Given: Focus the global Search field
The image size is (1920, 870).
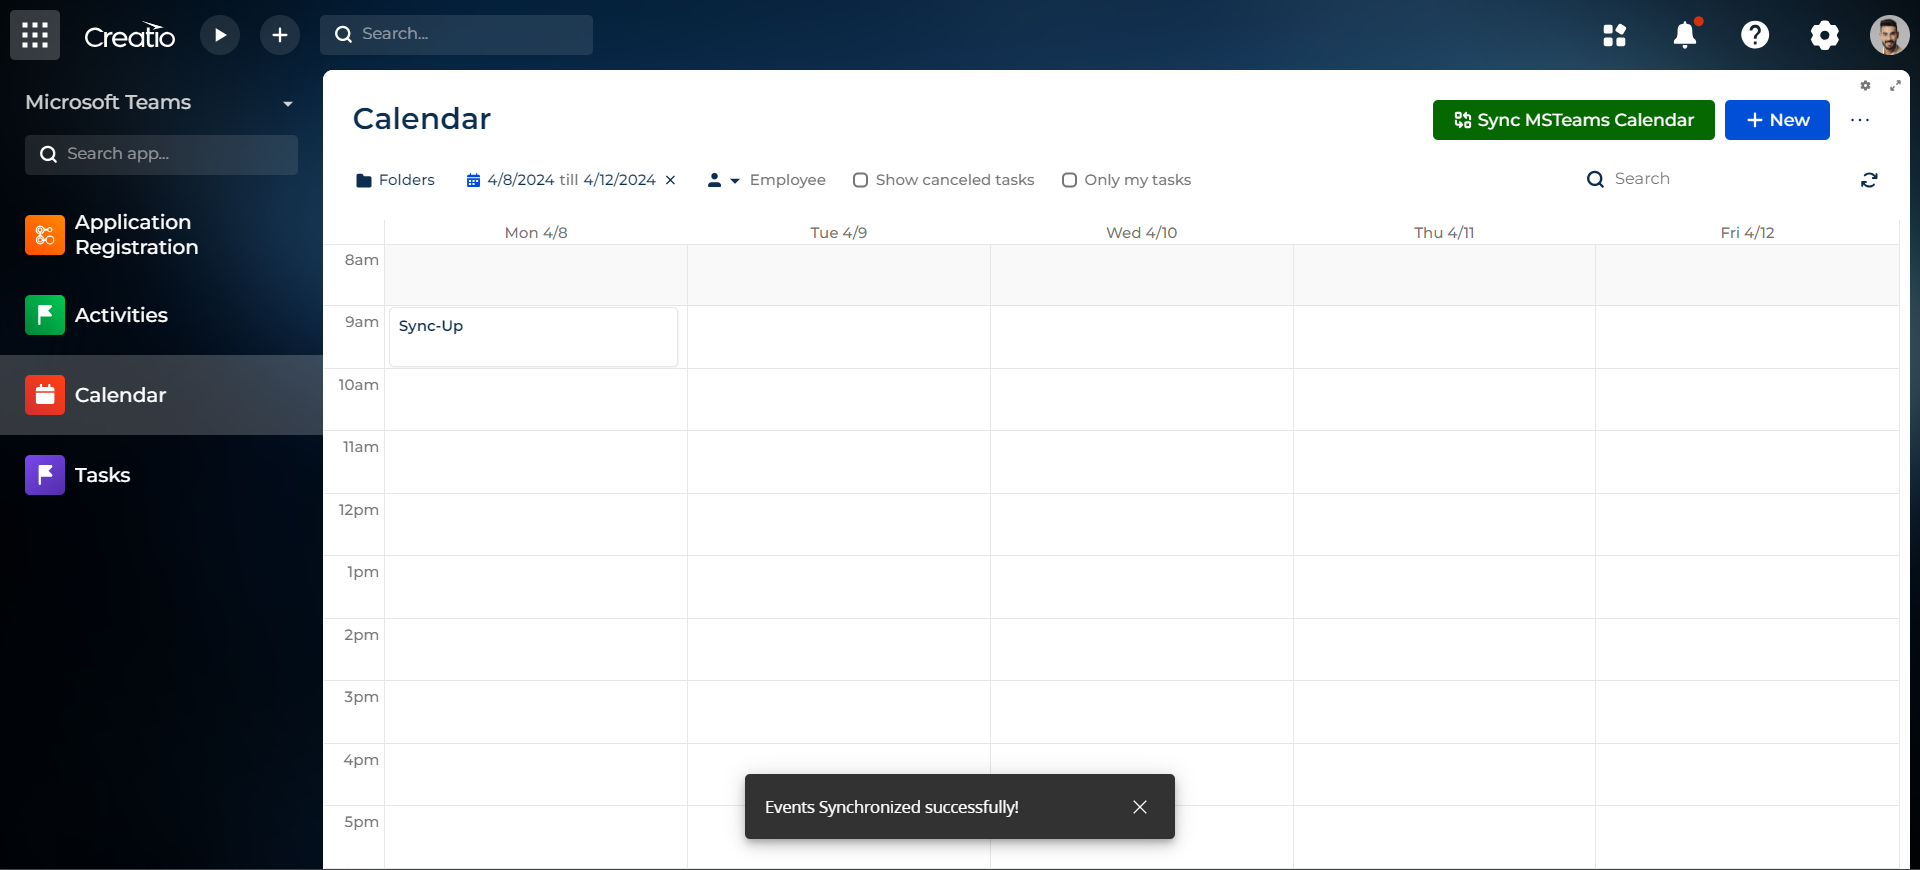Looking at the screenshot, I should point(456,34).
